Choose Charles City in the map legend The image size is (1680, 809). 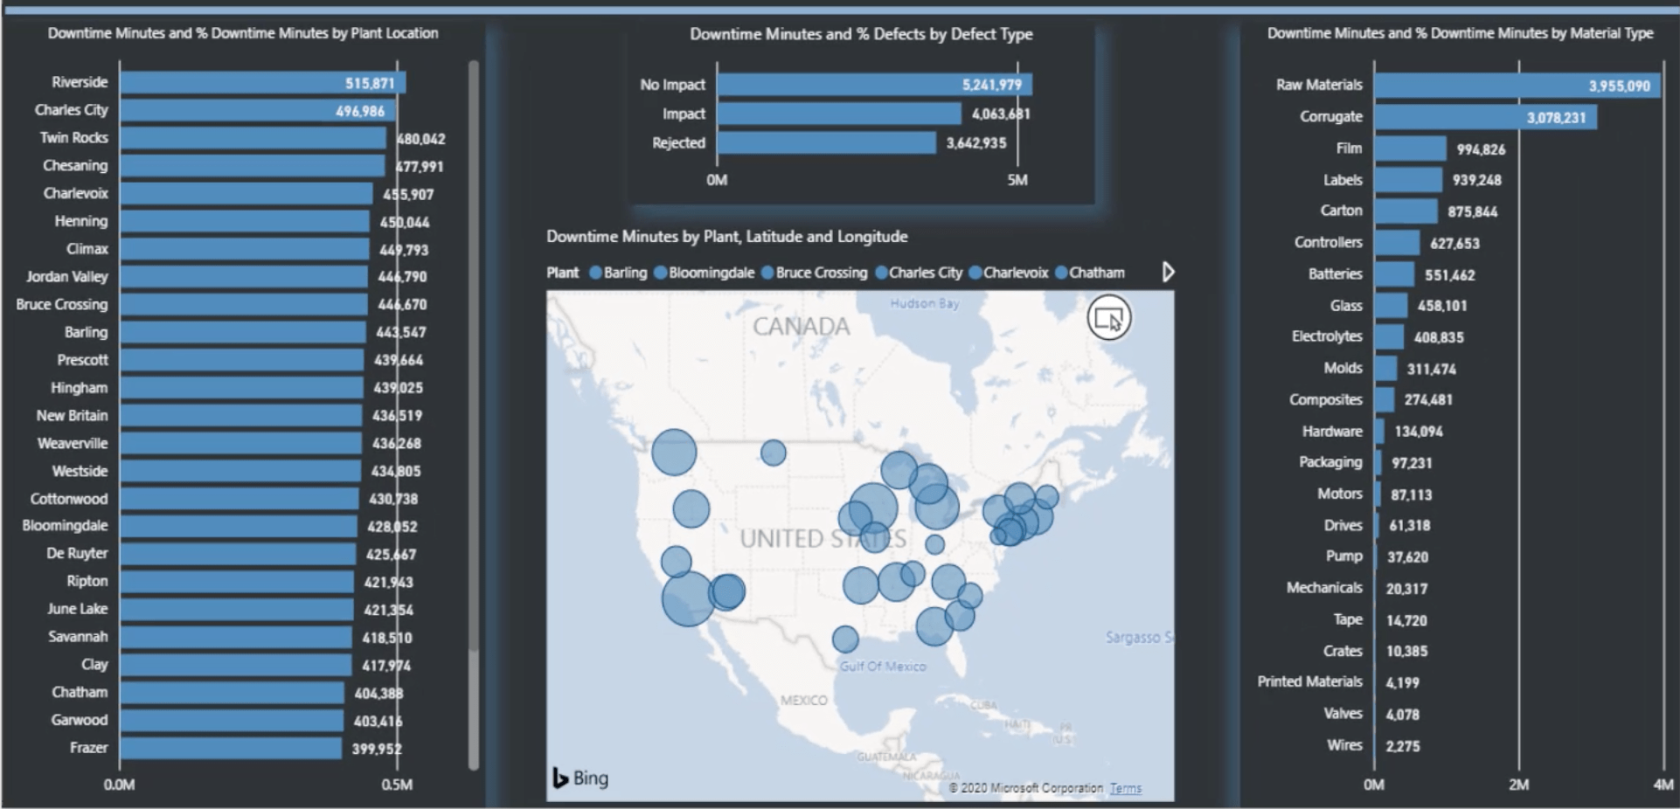918,273
